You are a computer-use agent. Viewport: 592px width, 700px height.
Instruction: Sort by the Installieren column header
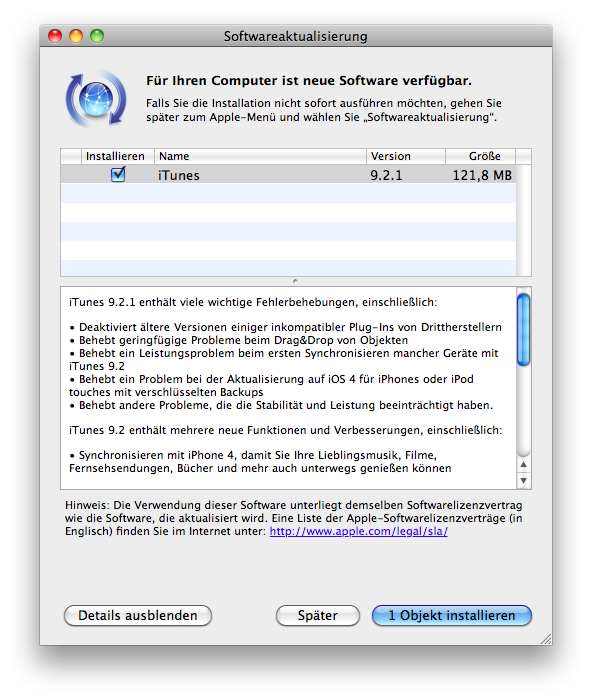(117, 156)
